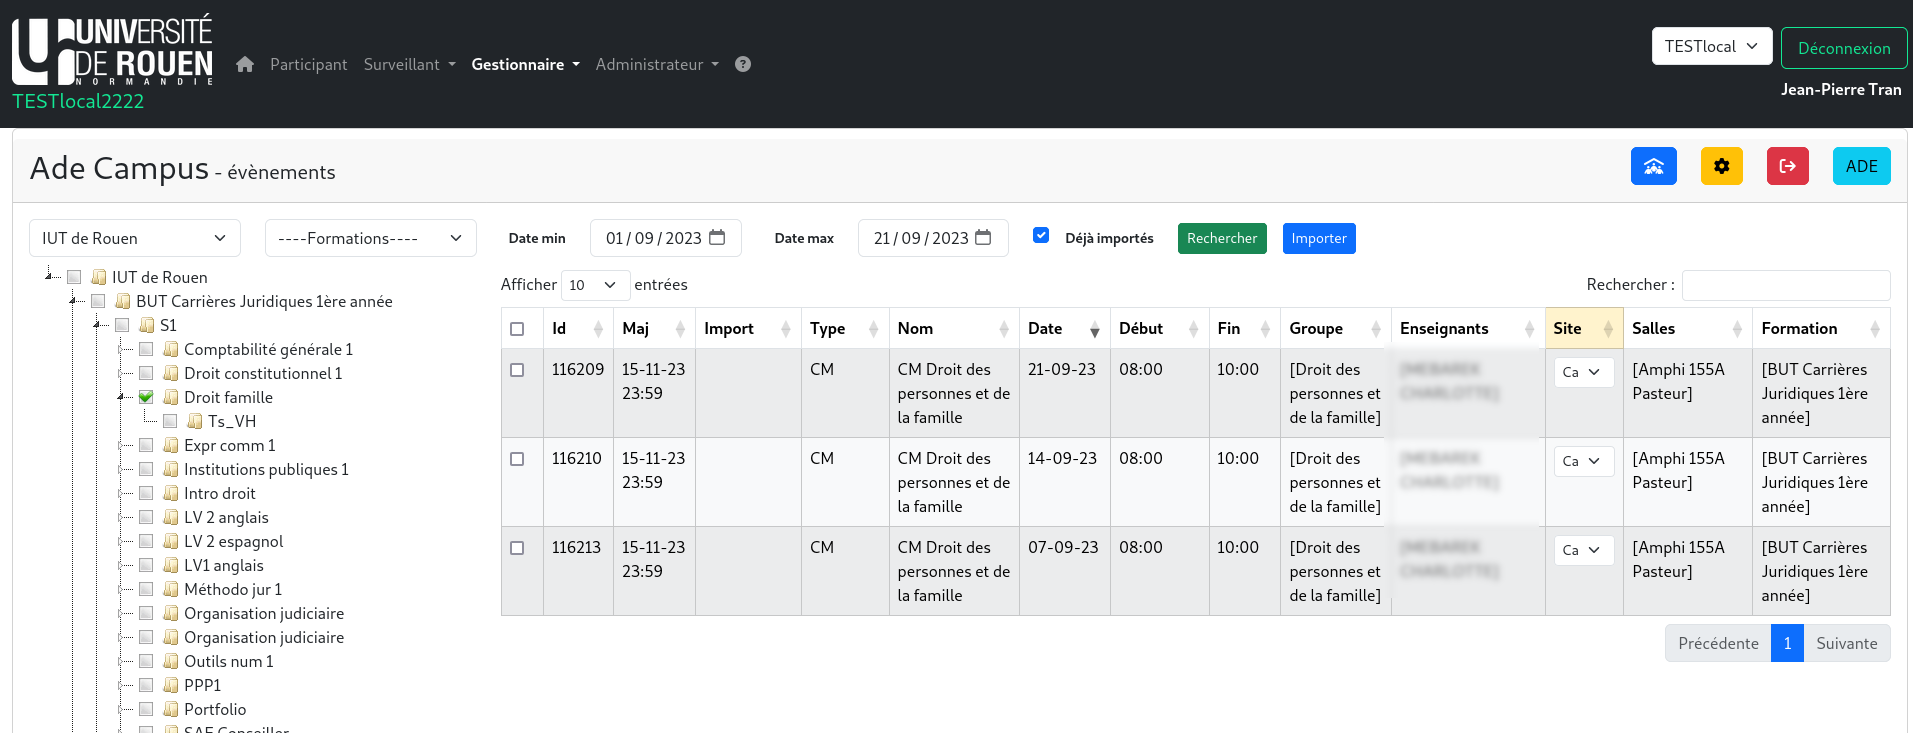This screenshot has height=733, width=1913.
Task: Open the Surveillant menu
Action: (409, 64)
